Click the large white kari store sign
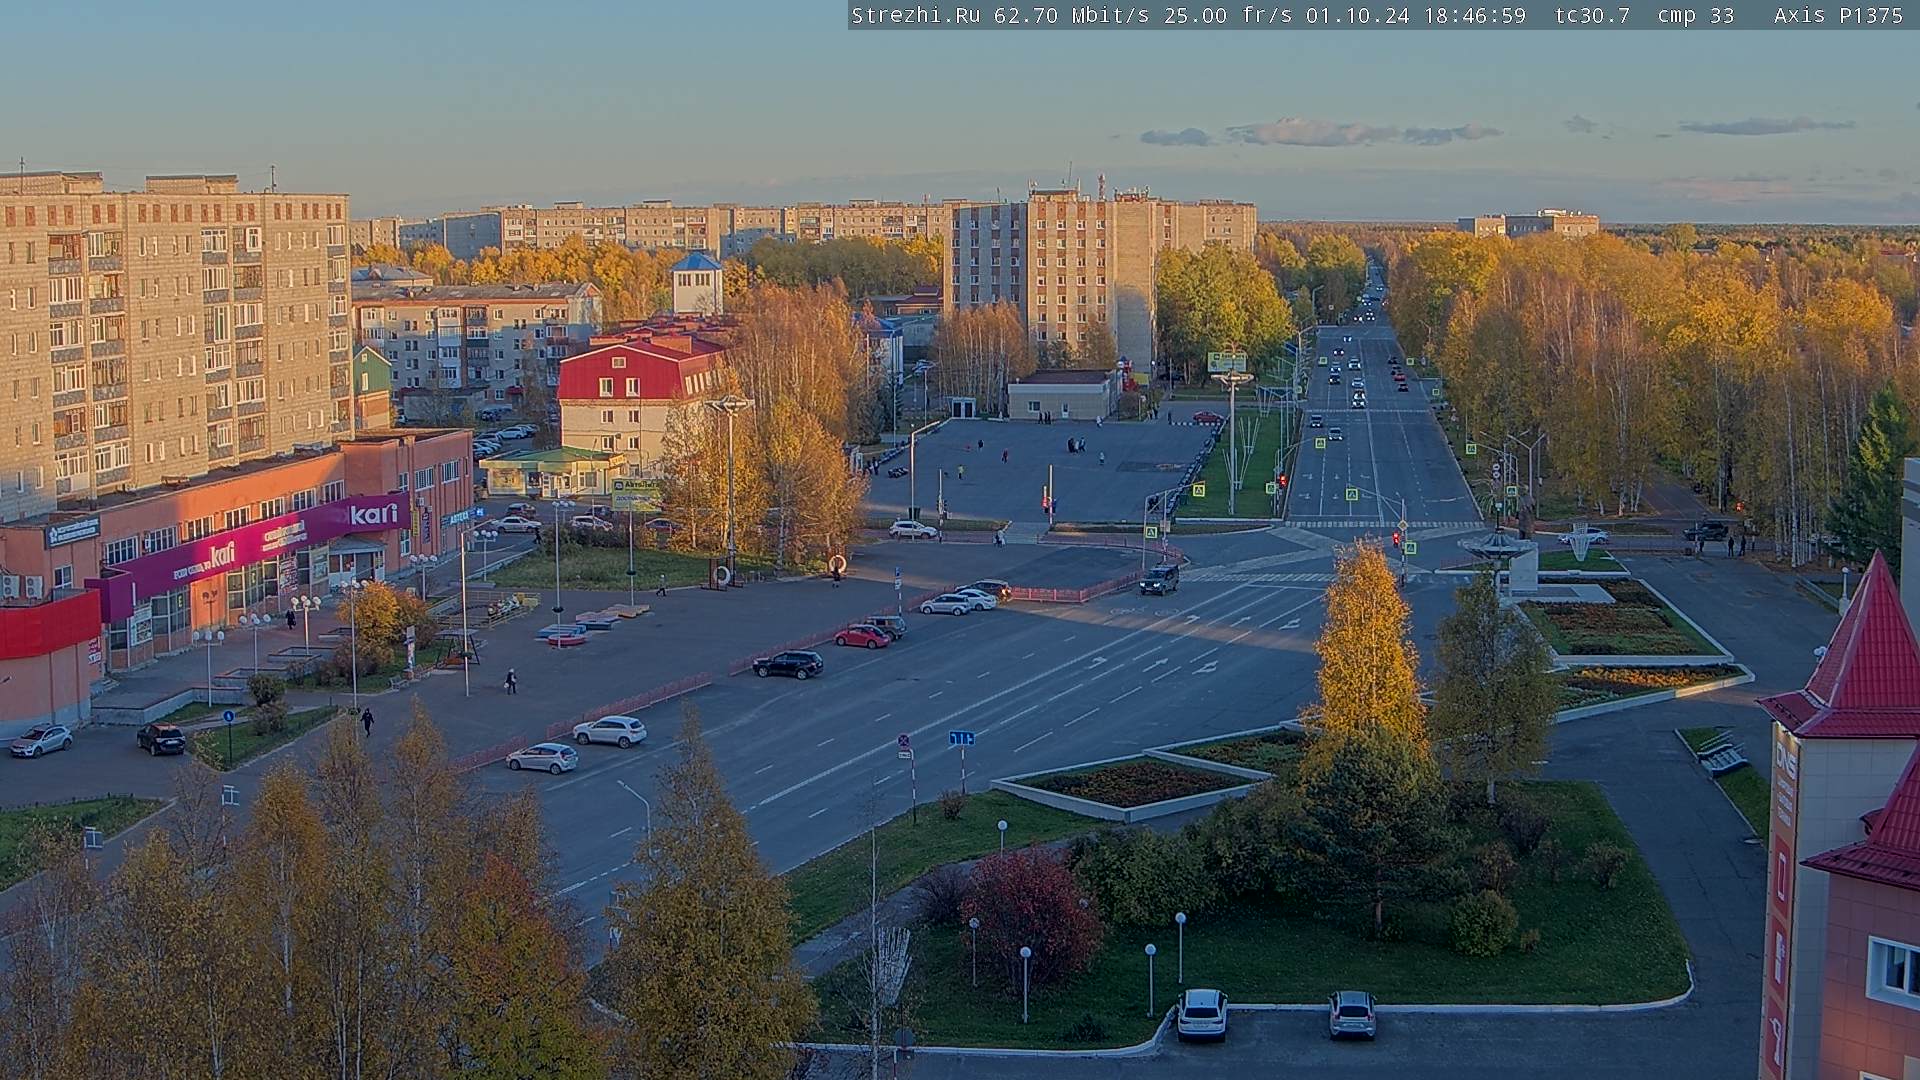Screen dimensions: 1920x1080 (x=372, y=514)
